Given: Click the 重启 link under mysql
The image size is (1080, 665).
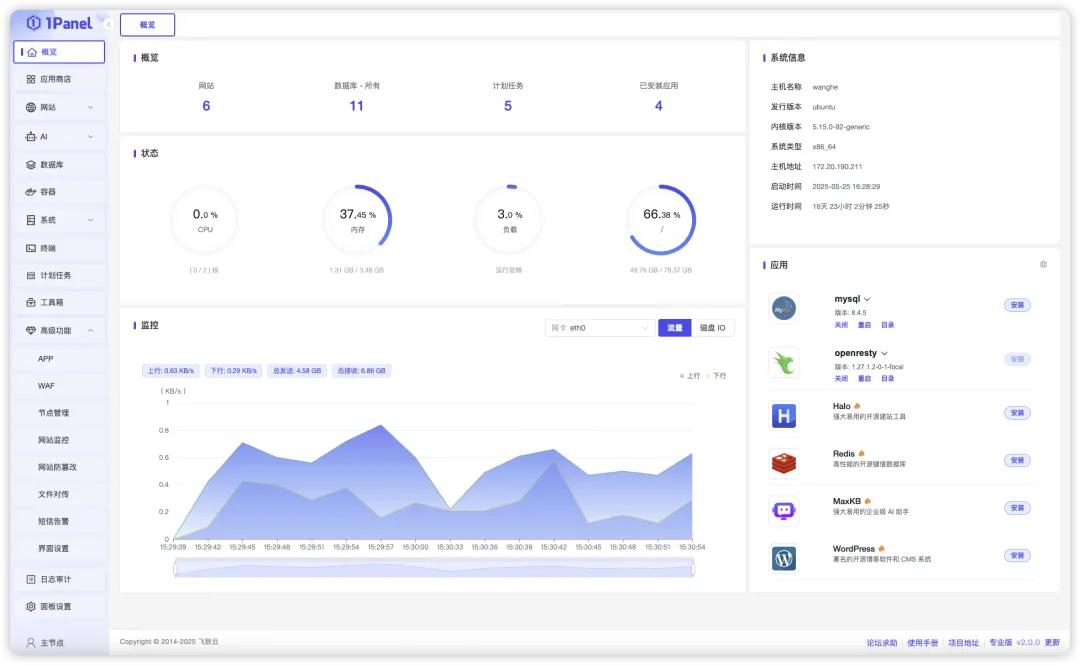Looking at the screenshot, I should pos(864,325).
